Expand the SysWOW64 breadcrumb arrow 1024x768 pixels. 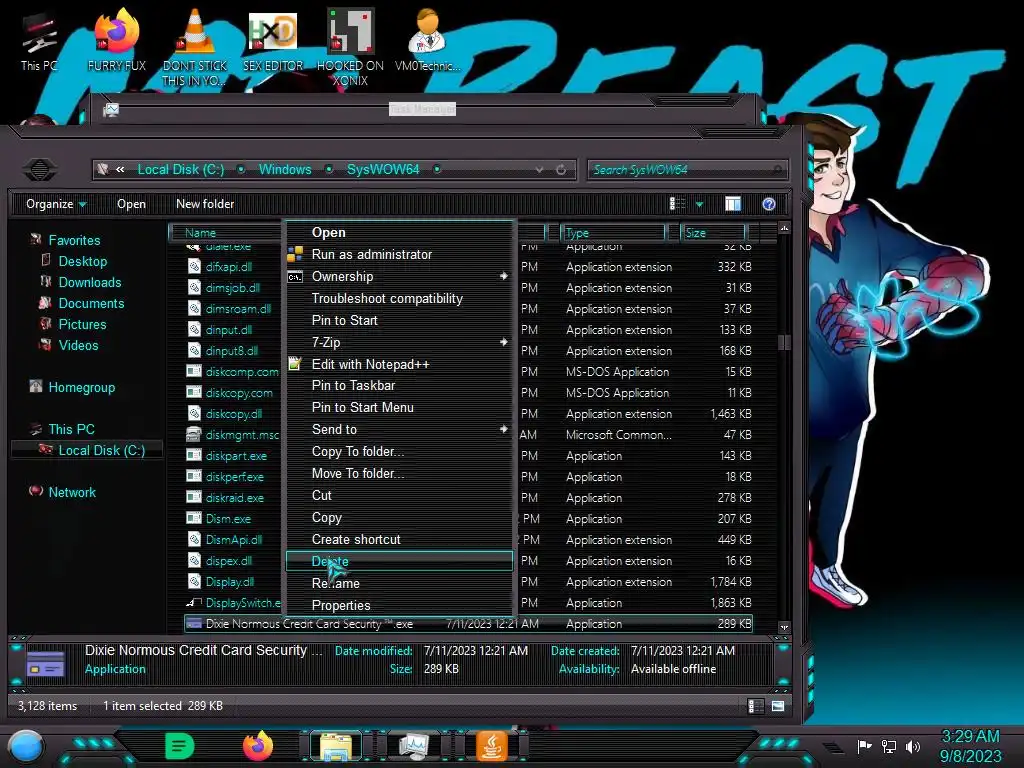click(437, 170)
